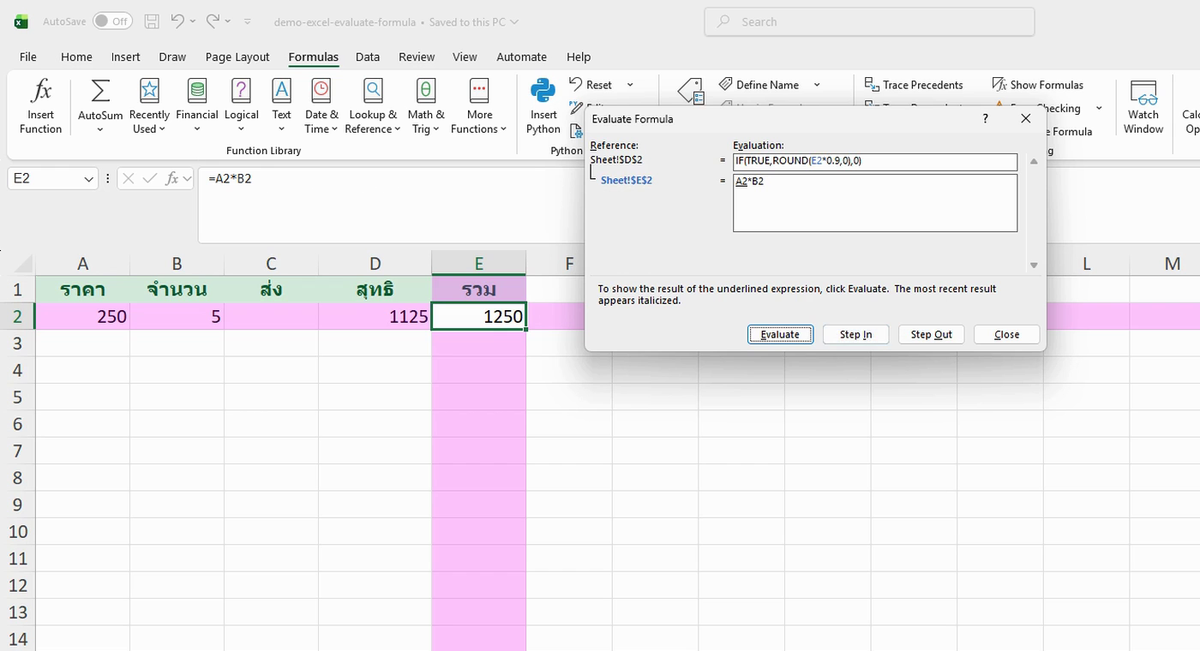
Task: Click the Step Out button
Action: 931,334
